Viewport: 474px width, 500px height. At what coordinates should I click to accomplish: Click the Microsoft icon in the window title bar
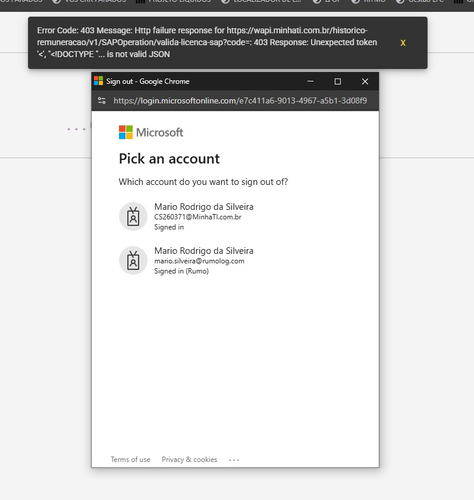pos(98,81)
